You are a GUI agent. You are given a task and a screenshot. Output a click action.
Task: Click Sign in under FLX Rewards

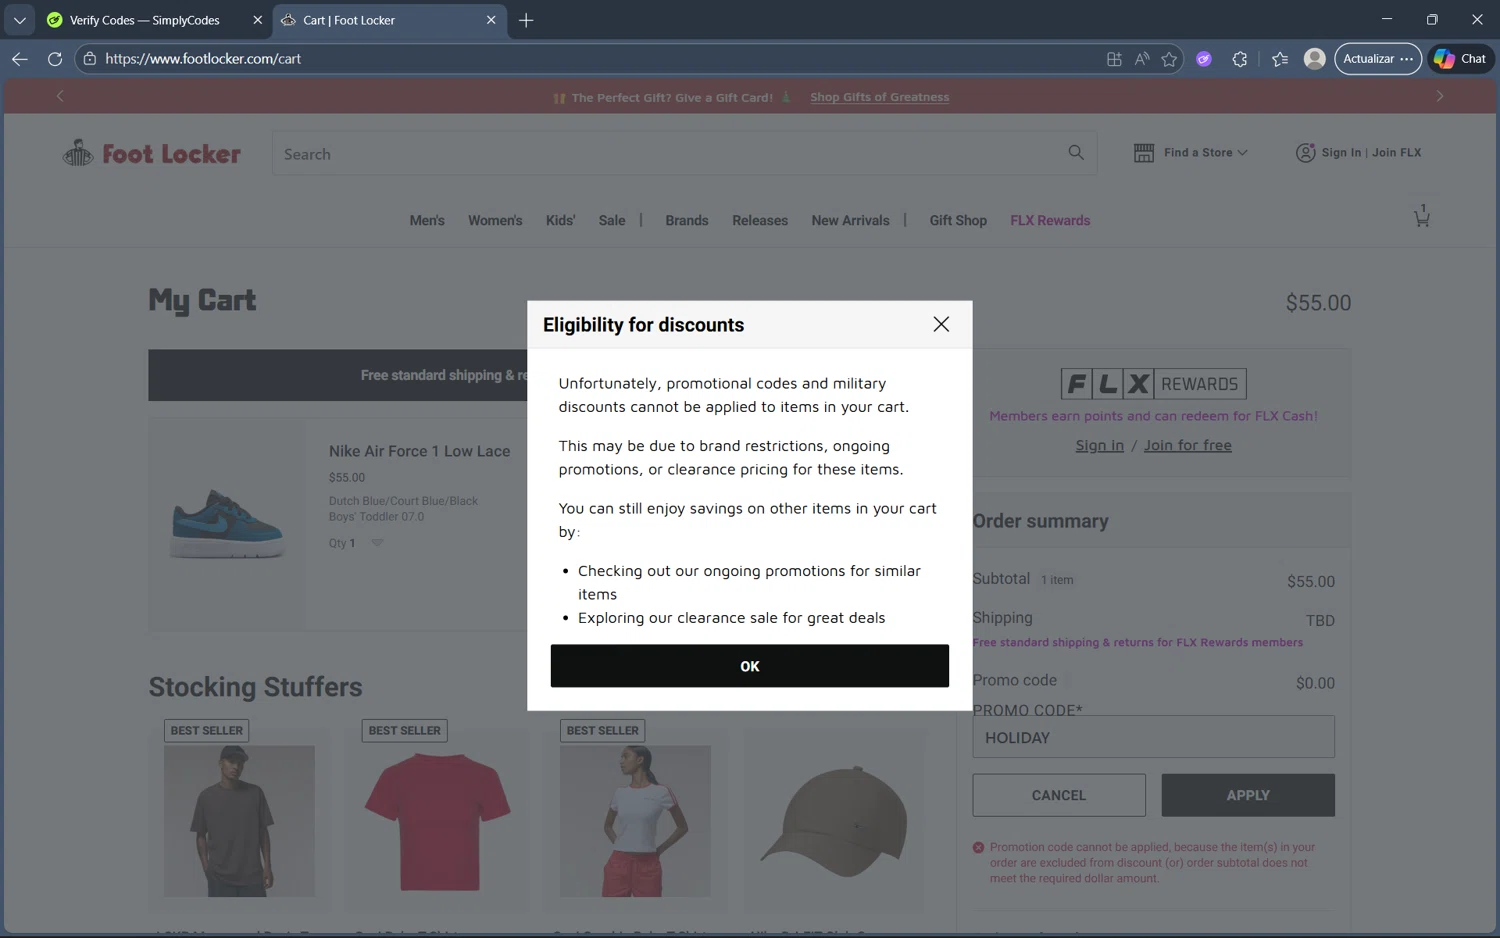(1099, 446)
